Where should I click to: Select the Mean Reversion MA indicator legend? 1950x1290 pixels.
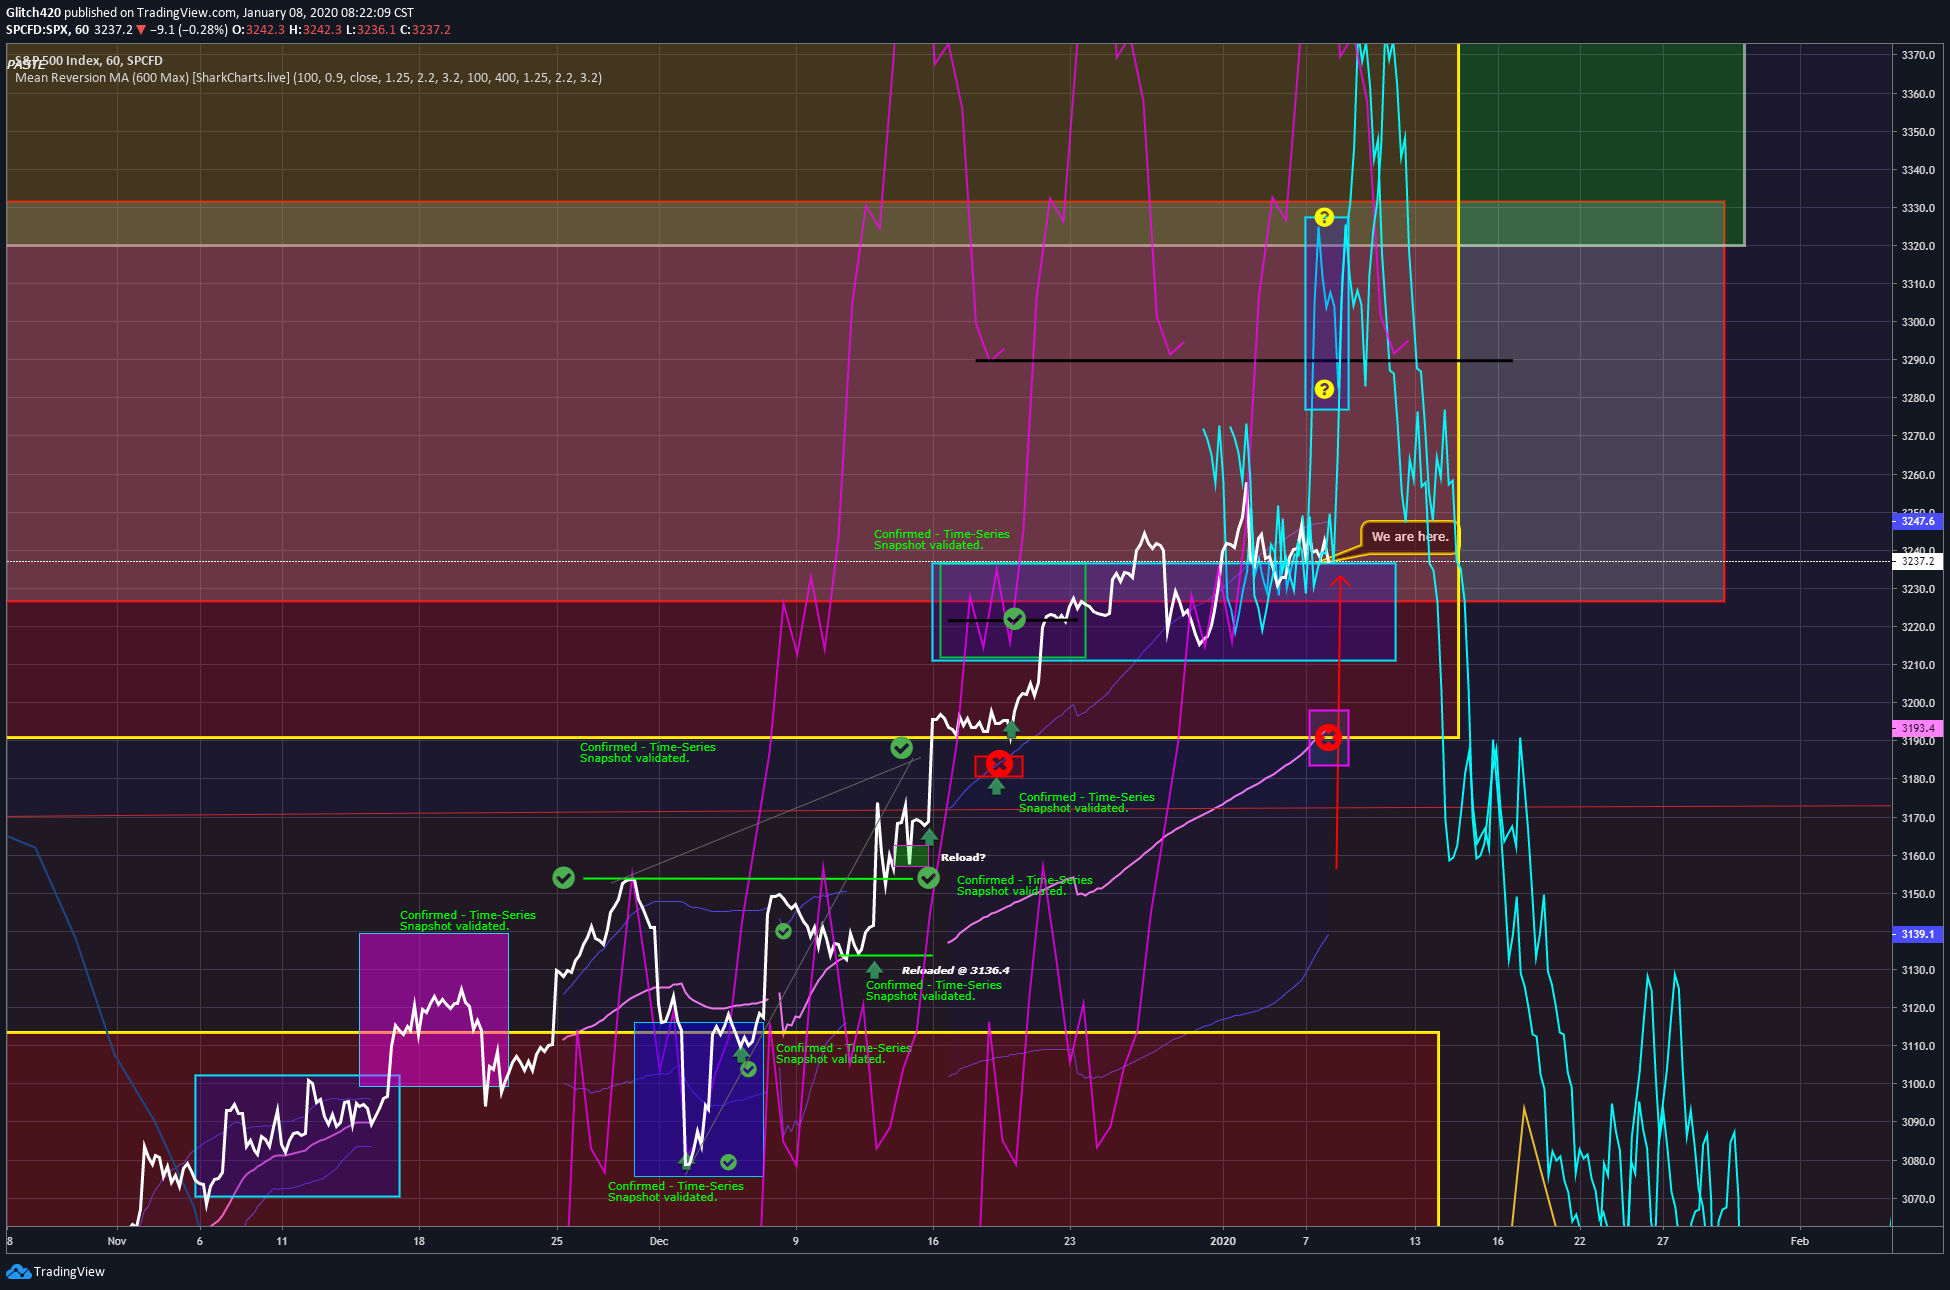click(308, 78)
